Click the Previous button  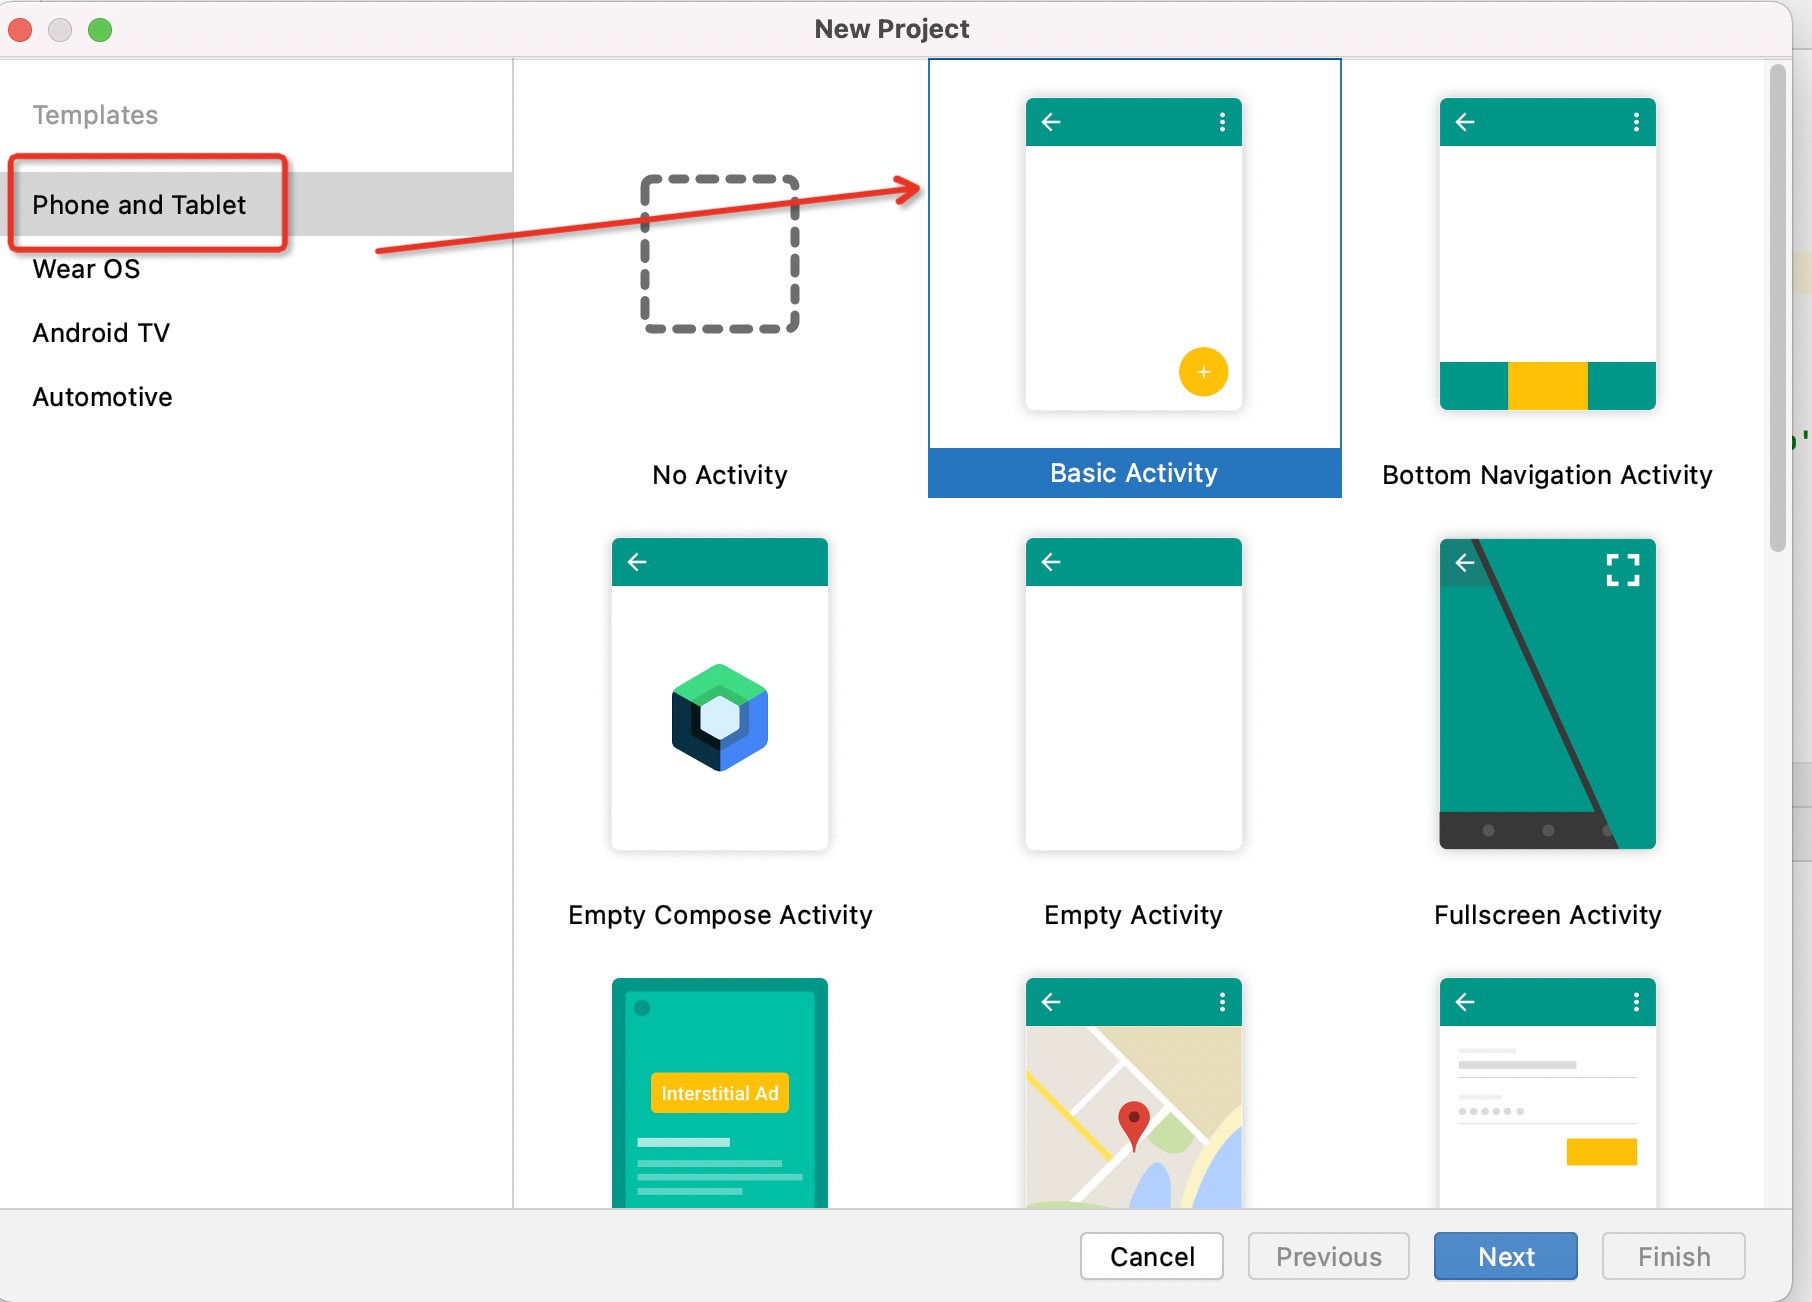1329,1256
